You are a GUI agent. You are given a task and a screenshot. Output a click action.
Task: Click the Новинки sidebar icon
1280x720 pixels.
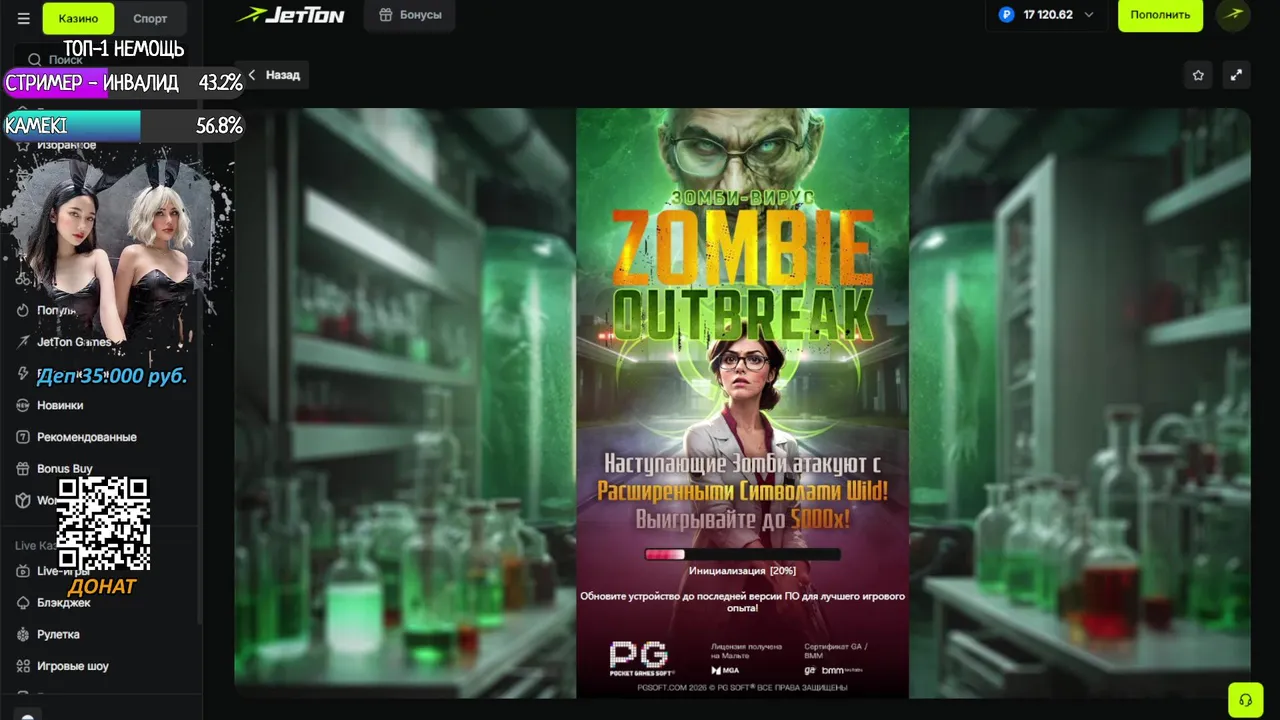[x=23, y=405]
